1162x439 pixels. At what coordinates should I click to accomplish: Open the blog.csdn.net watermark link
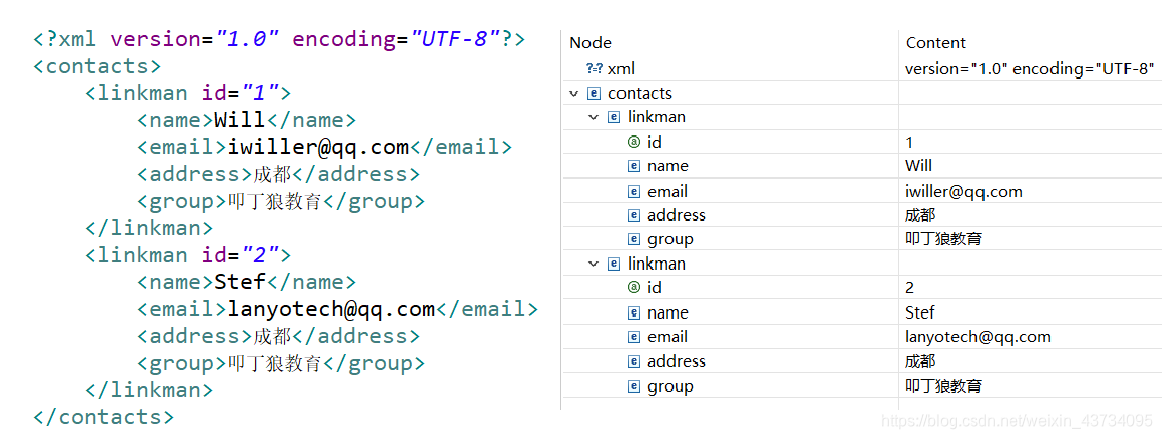(x=1016, y=422)
